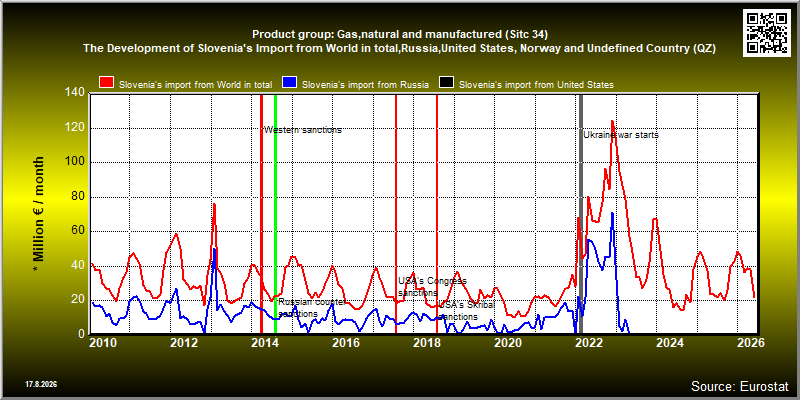Click the x-axis label 2018
The width and height of the screenshot is (800, 400).
428,343
